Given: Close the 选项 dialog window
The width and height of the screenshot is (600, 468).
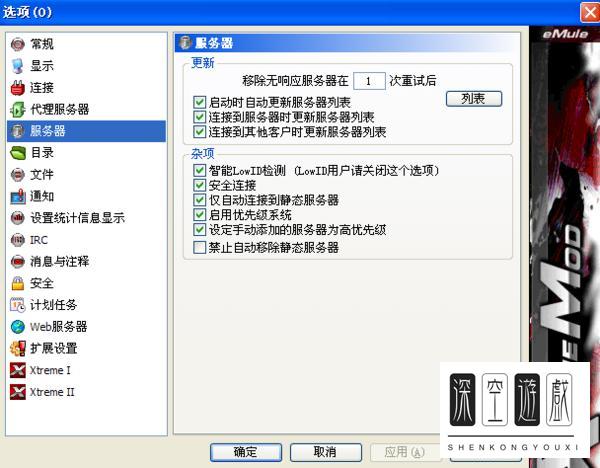Looking at the screenshot, I should pyautogui.click(x=590, y=12).
